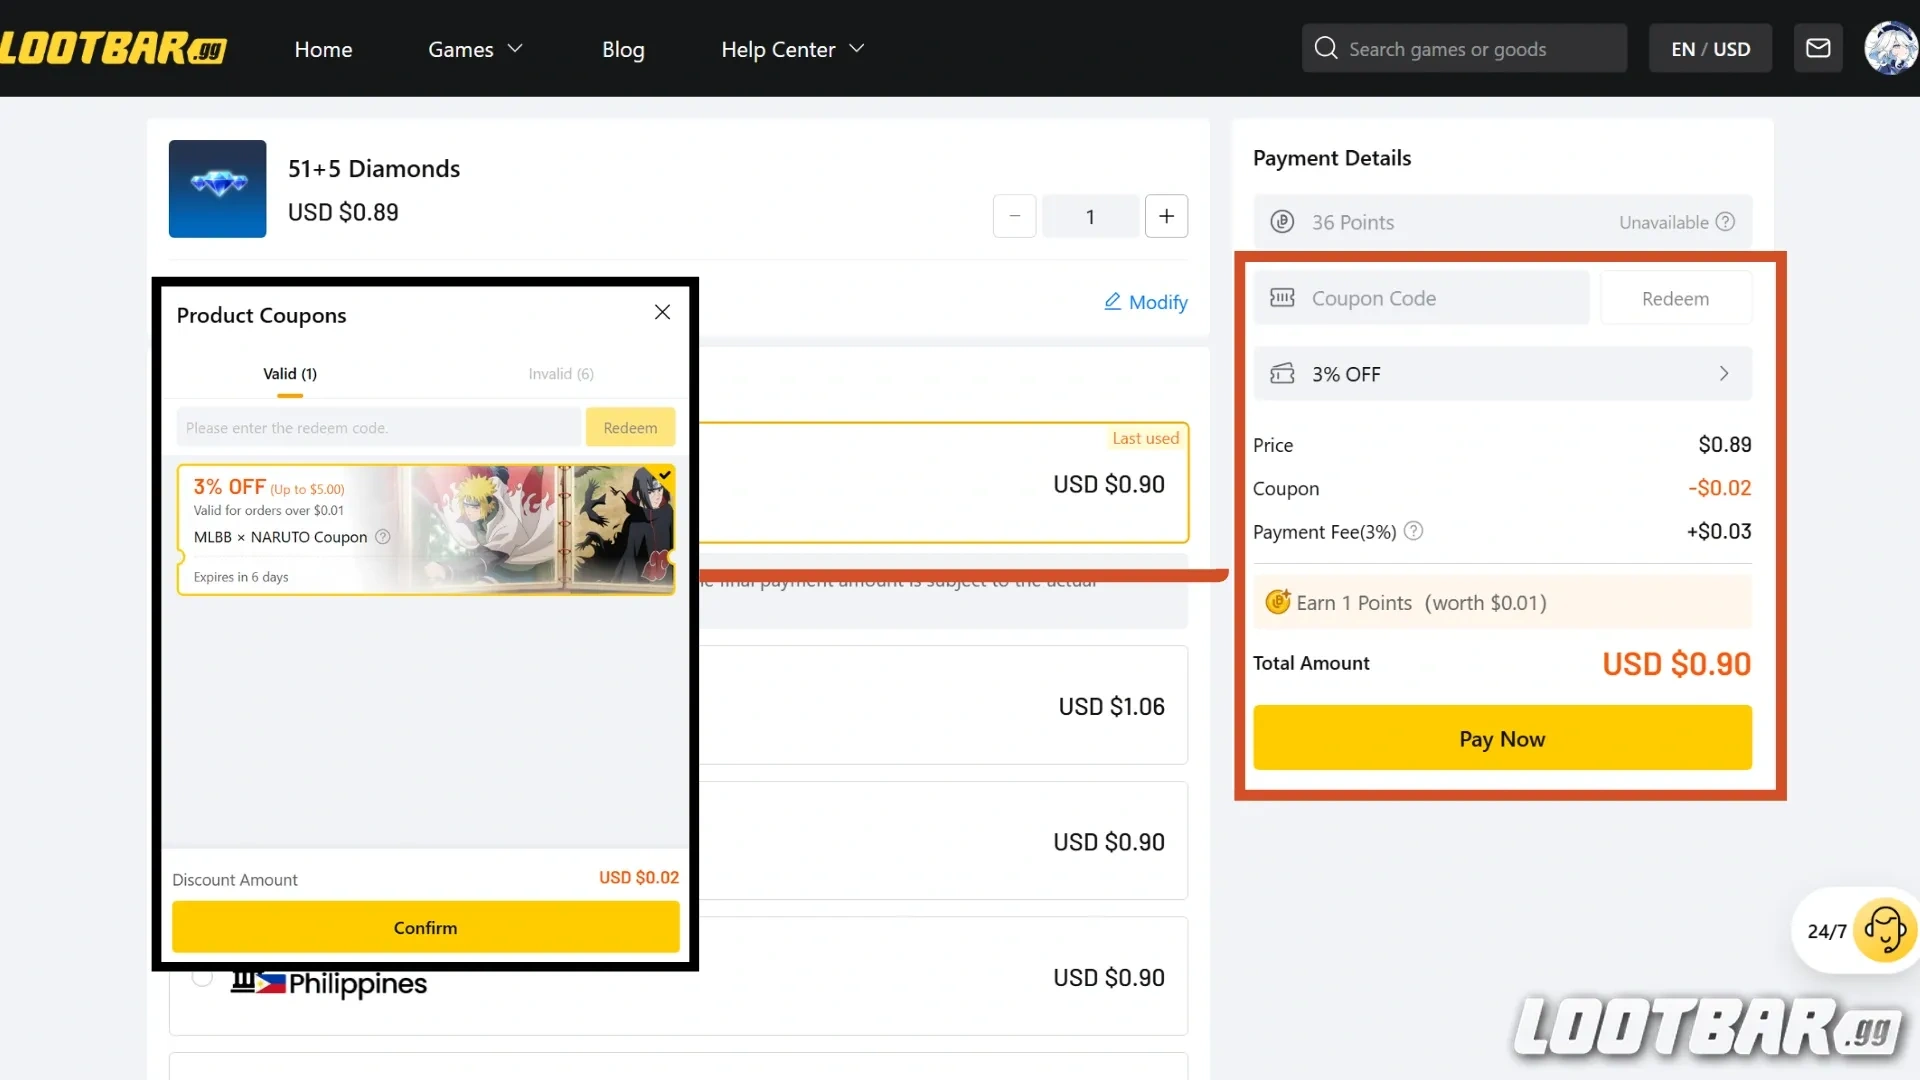1920x1080 pixels.
Task: Click the Pay Now button
Action: click(x=1502, y=738)
